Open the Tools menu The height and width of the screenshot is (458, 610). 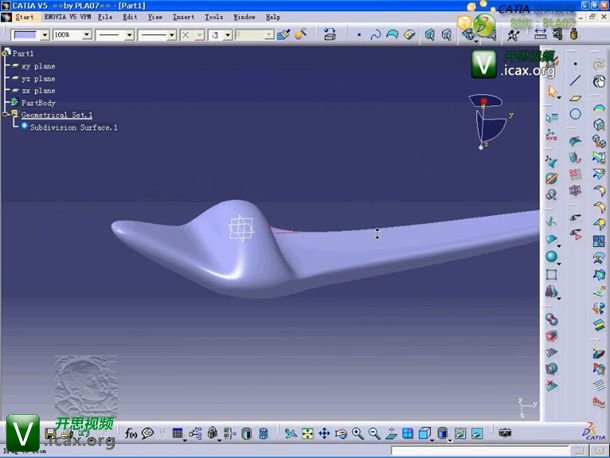point(214,17)
